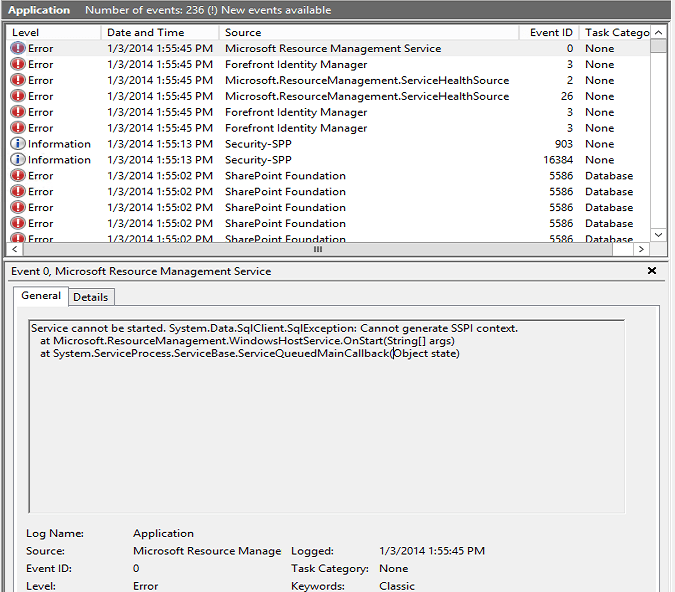Click Log Name value 'Application'

[x=163, y=533]
